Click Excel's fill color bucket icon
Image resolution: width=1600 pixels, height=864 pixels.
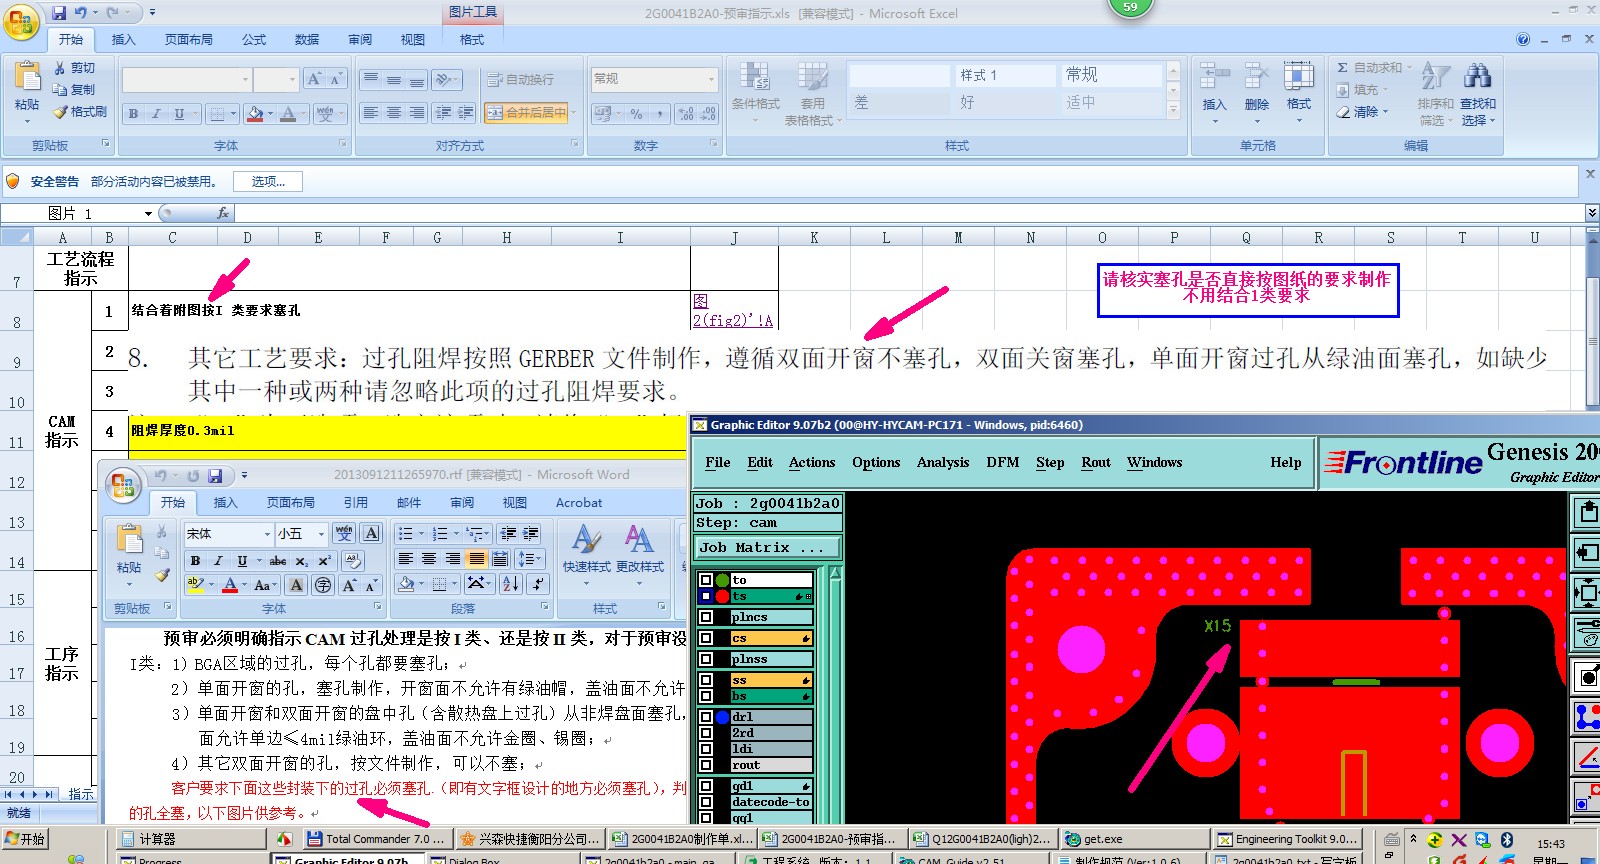pyautogui.click(x=255, y=114)
